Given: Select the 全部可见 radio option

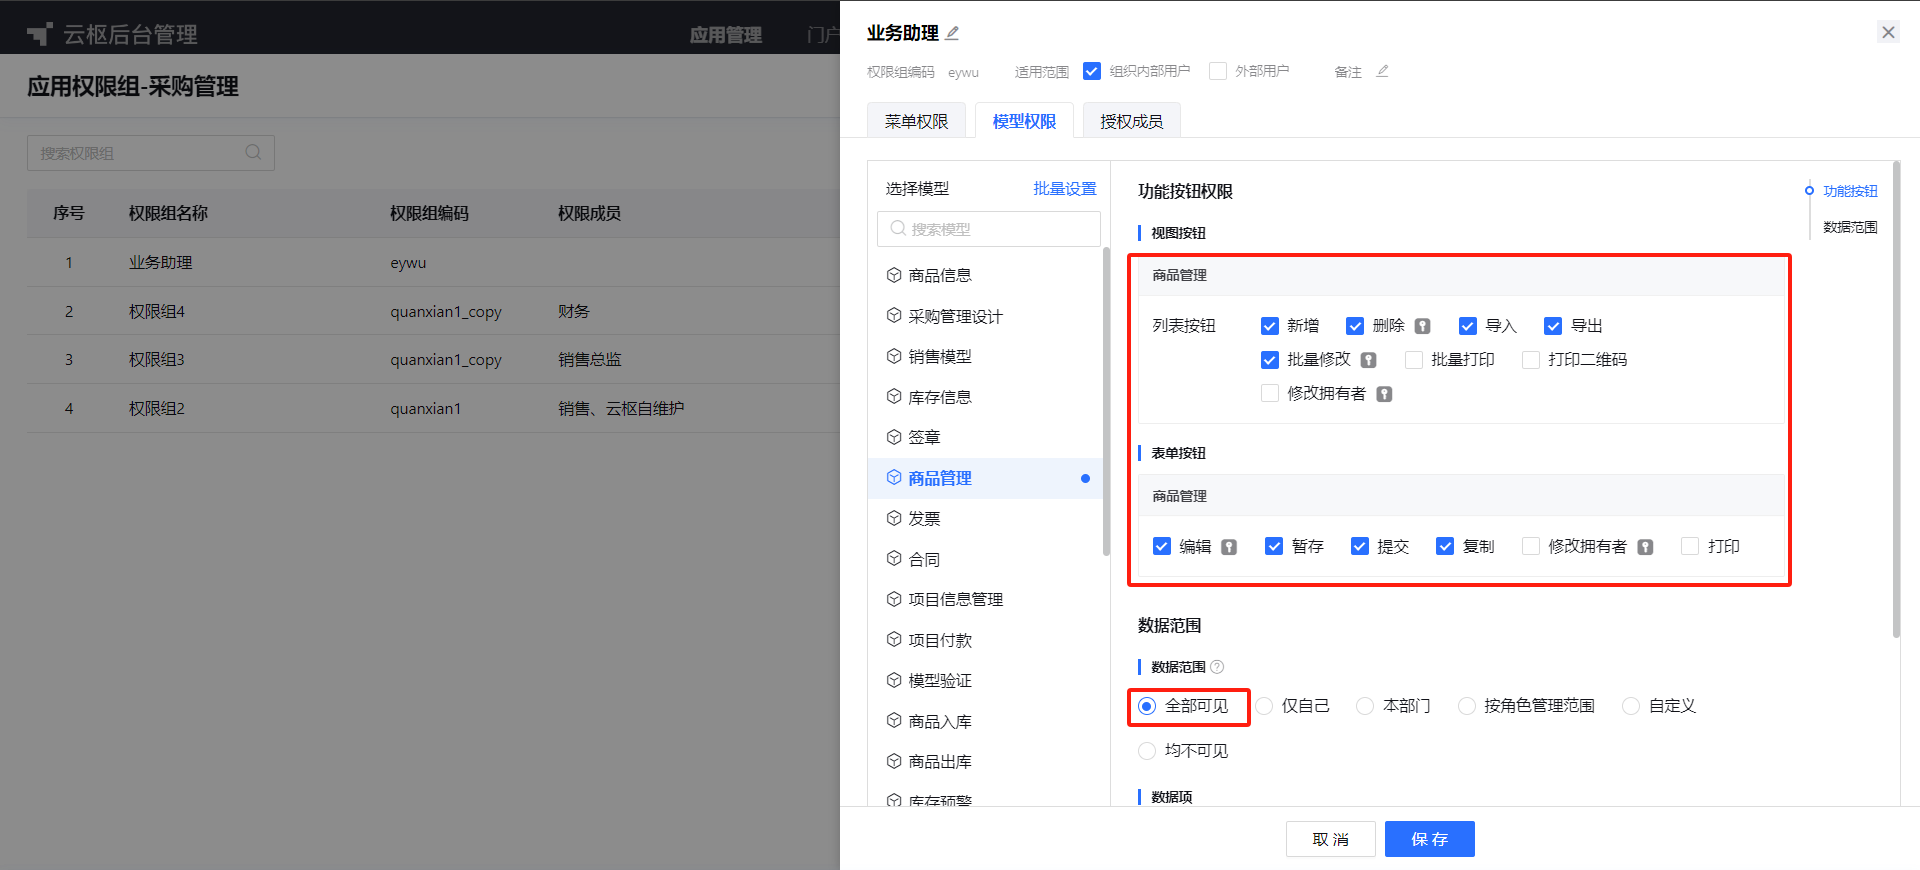Looking at the screenshot, I should (1147, 706).
